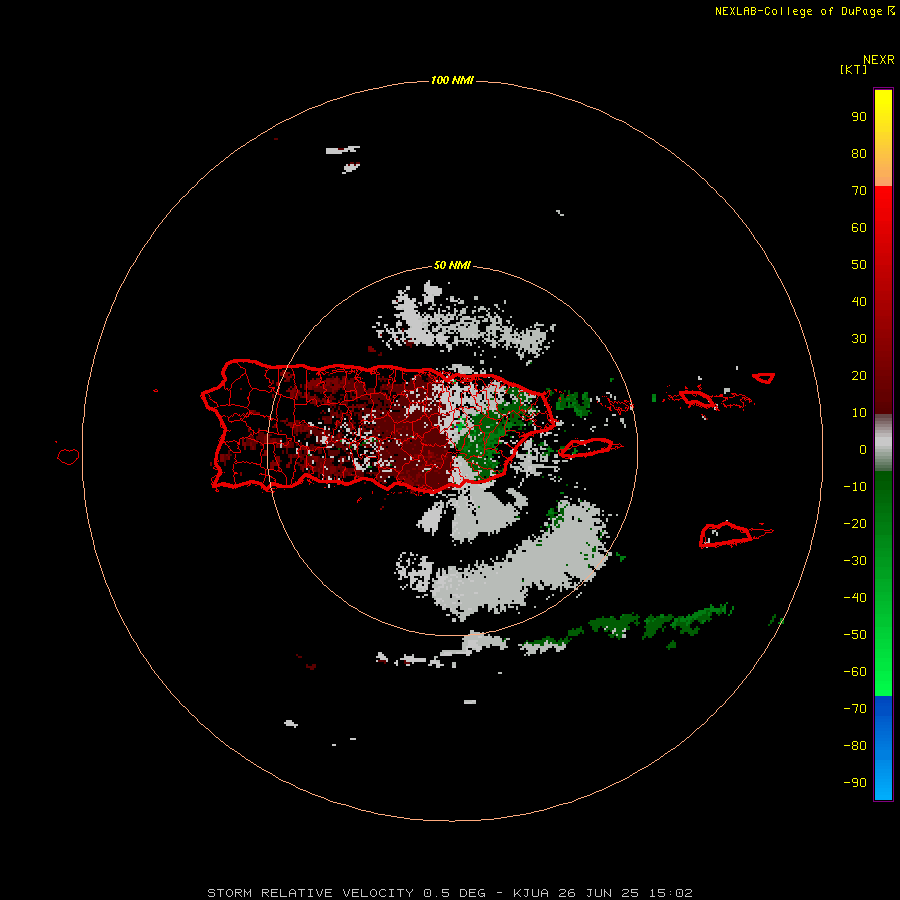
Task: Click the [KT] units label
Action: [x=853, y=69]
